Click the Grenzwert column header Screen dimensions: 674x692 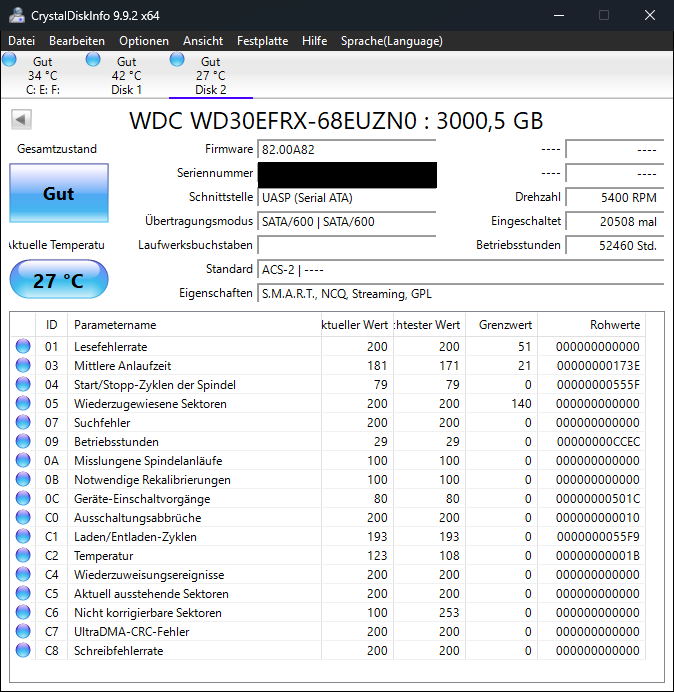tap(501, 325)
